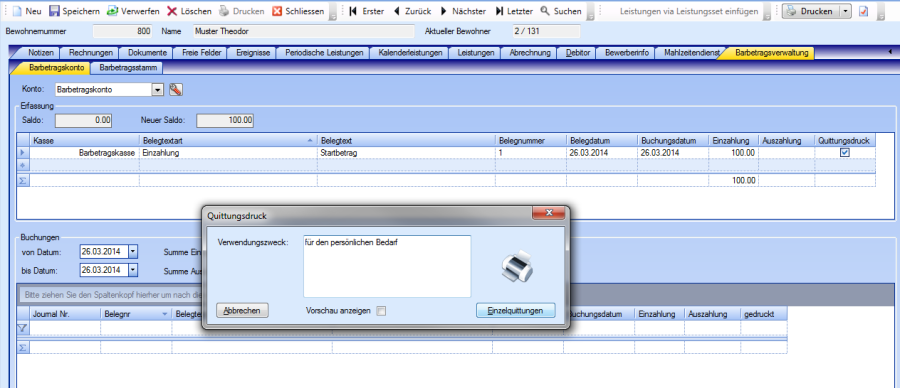Discard changes with Verwerfen
This screenshot has height=388, width=900.
[x=133, y=11]
